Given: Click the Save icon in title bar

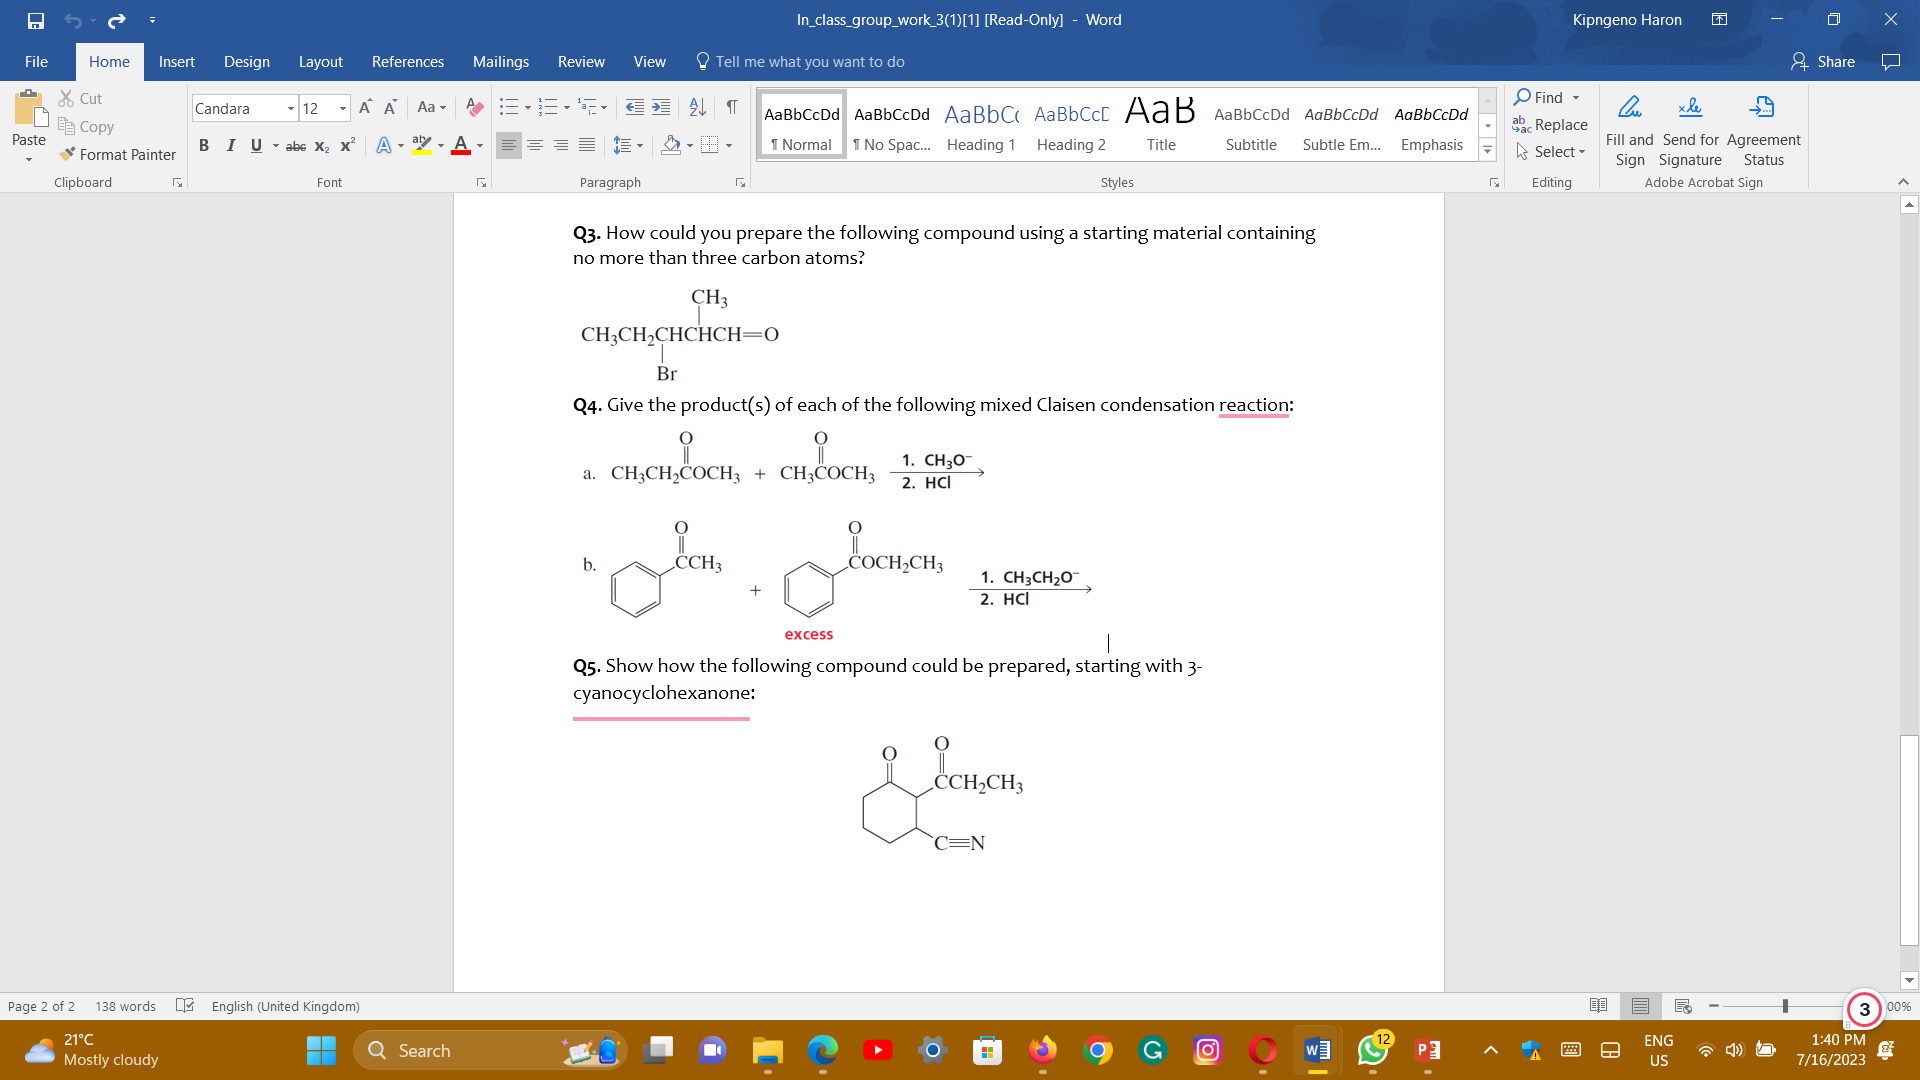Looking at the screenshot, I should (x=36, y=20).
